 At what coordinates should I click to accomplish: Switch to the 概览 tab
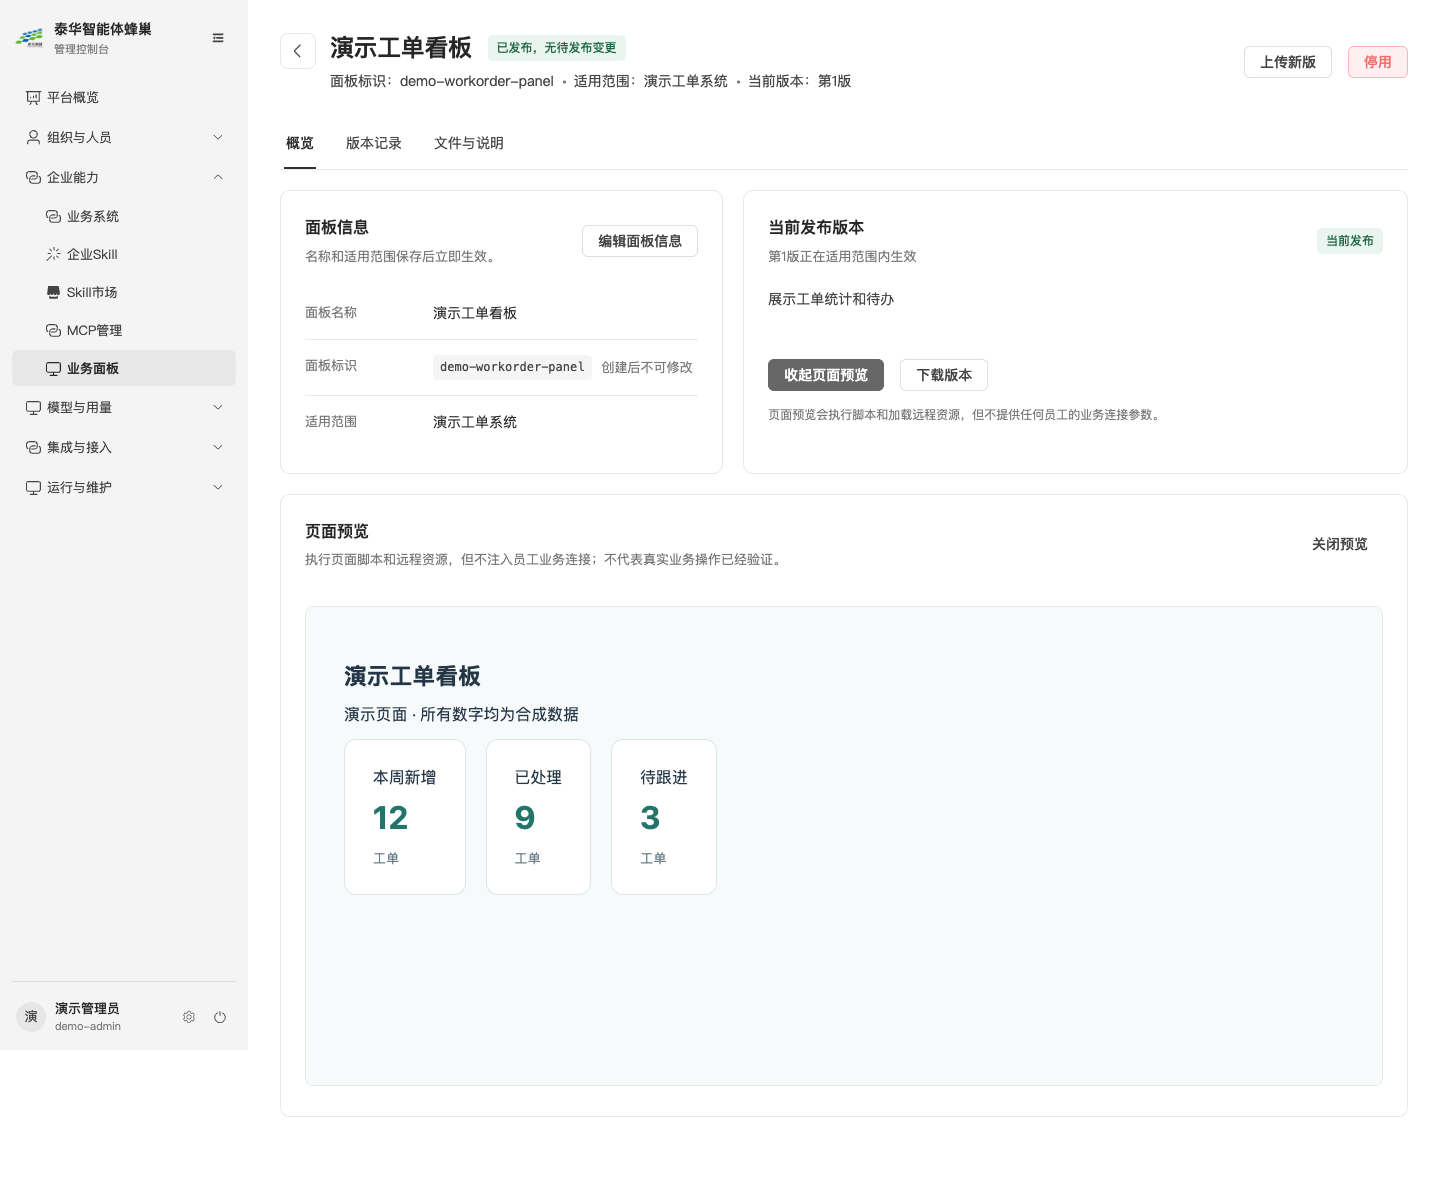300,143
